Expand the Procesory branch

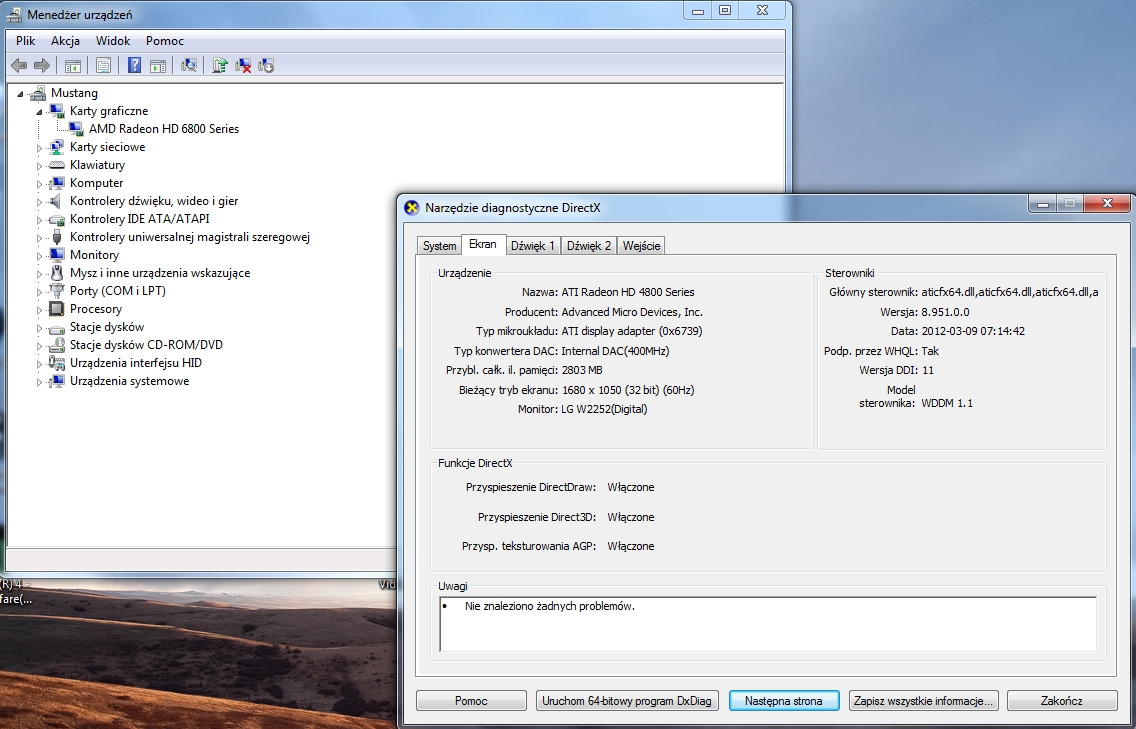coord(39,309)
